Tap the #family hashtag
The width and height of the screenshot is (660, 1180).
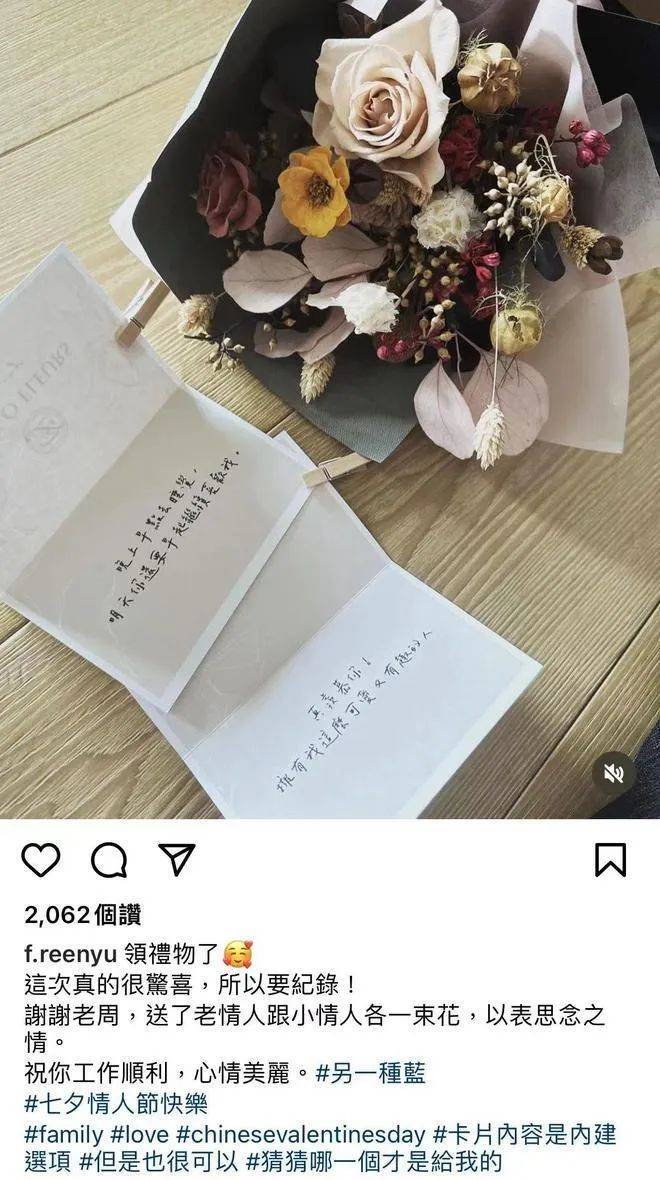pos(64,1133)
